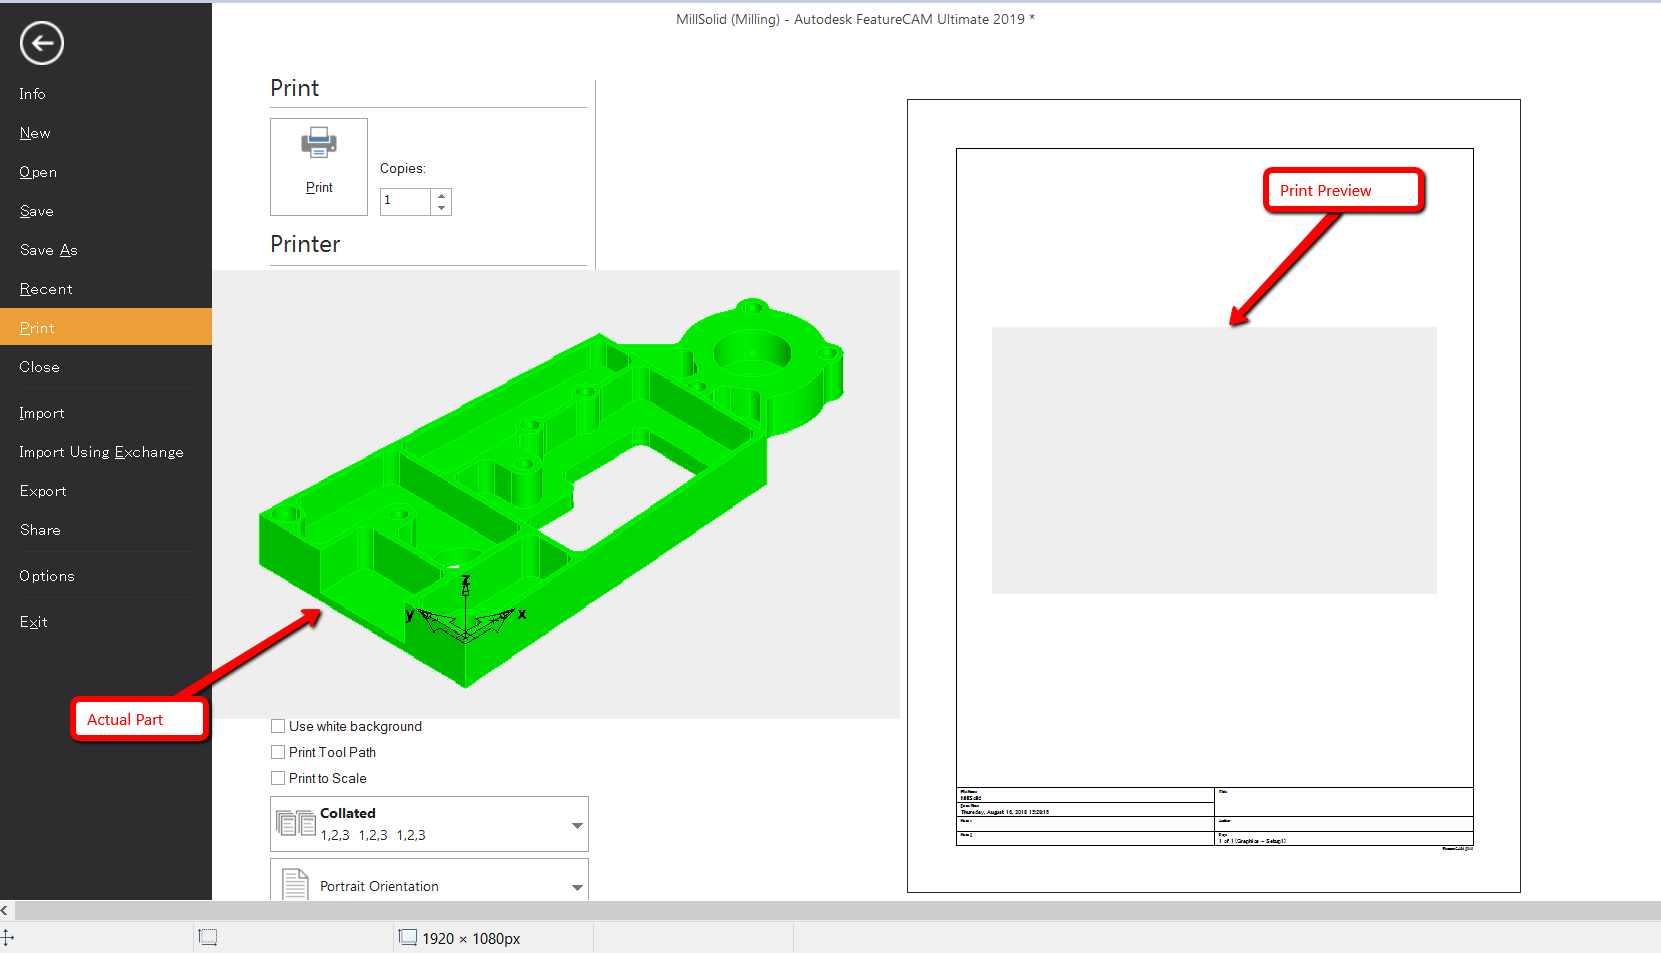Image resolution: width=1661 pixels, height=953 pixels.
Task: Click inside the Copies input field
Action: 404,201
